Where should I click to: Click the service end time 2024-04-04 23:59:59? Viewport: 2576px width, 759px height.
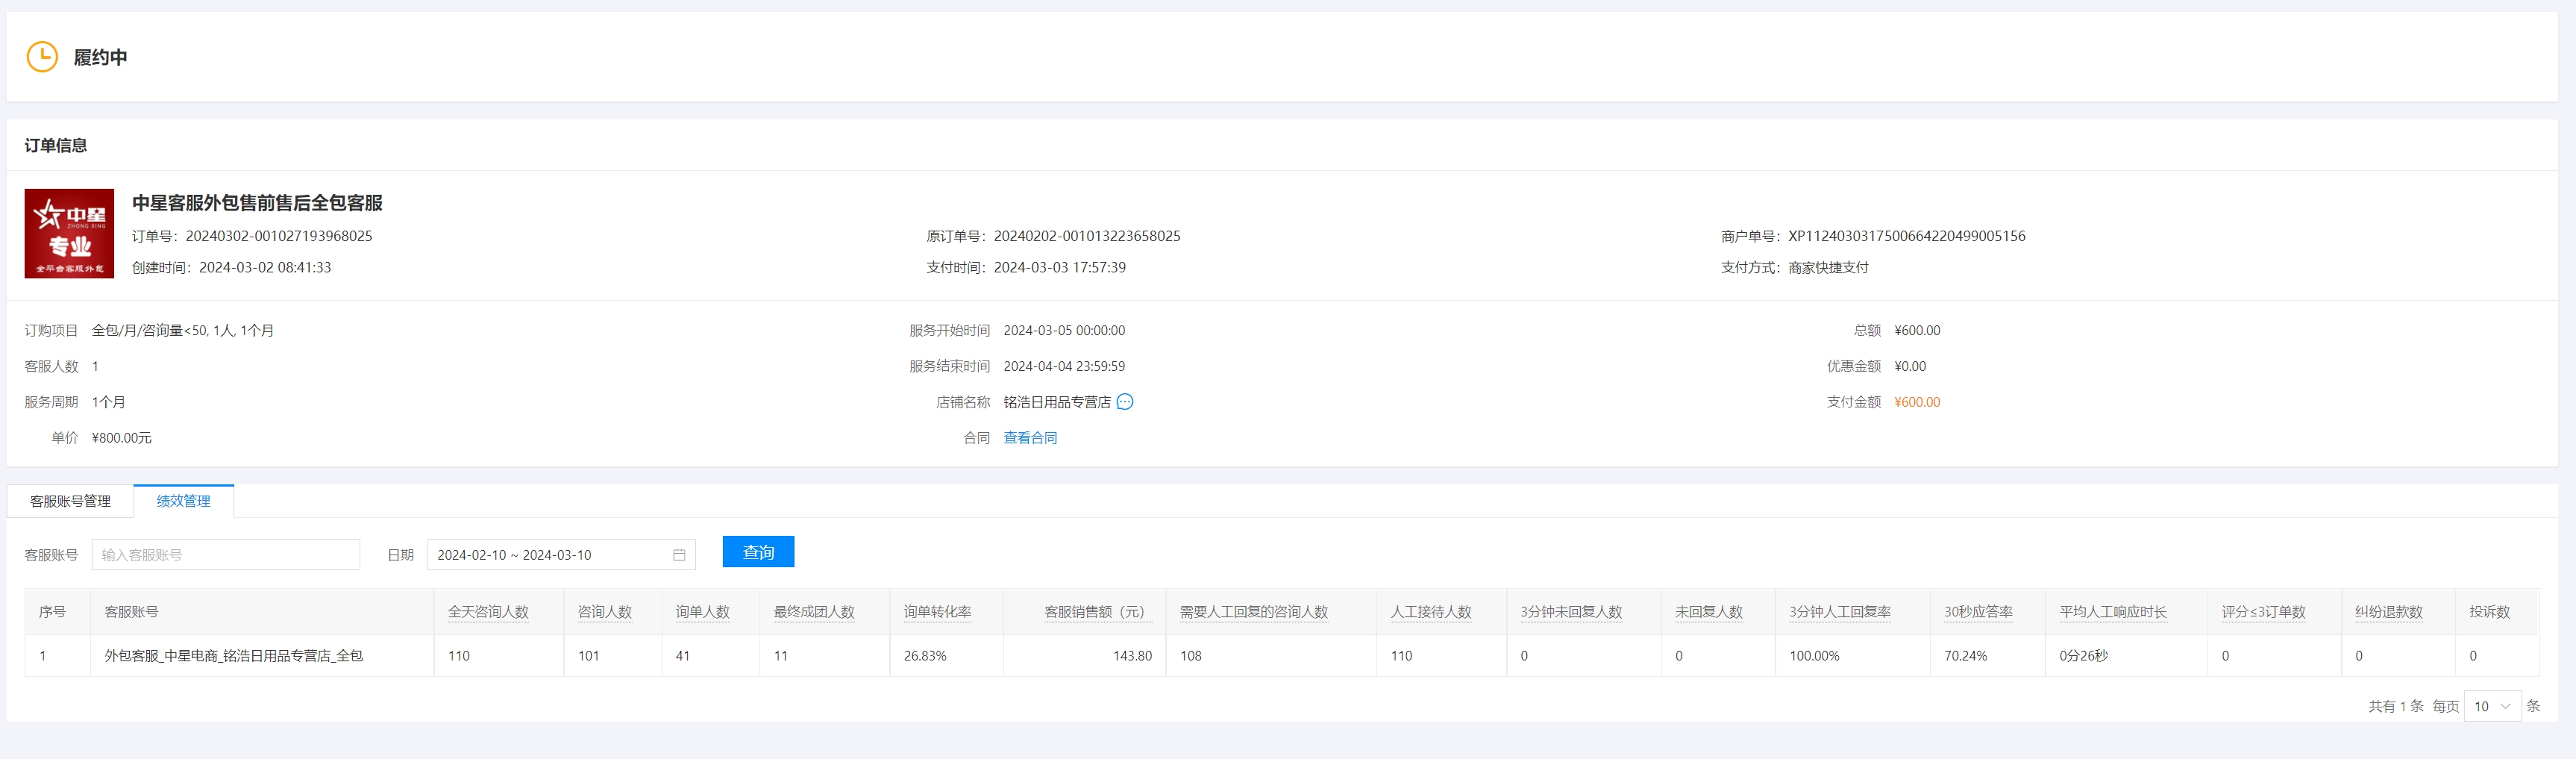(1064, 366)
